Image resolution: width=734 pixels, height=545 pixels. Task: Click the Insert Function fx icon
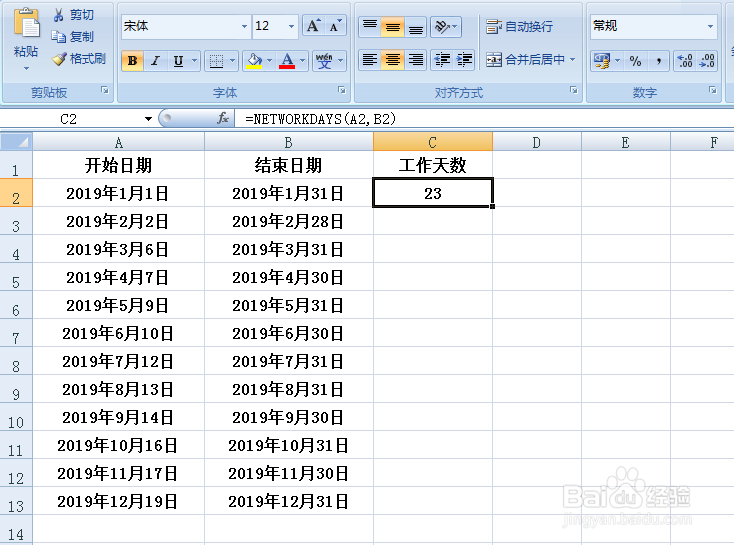223,118
